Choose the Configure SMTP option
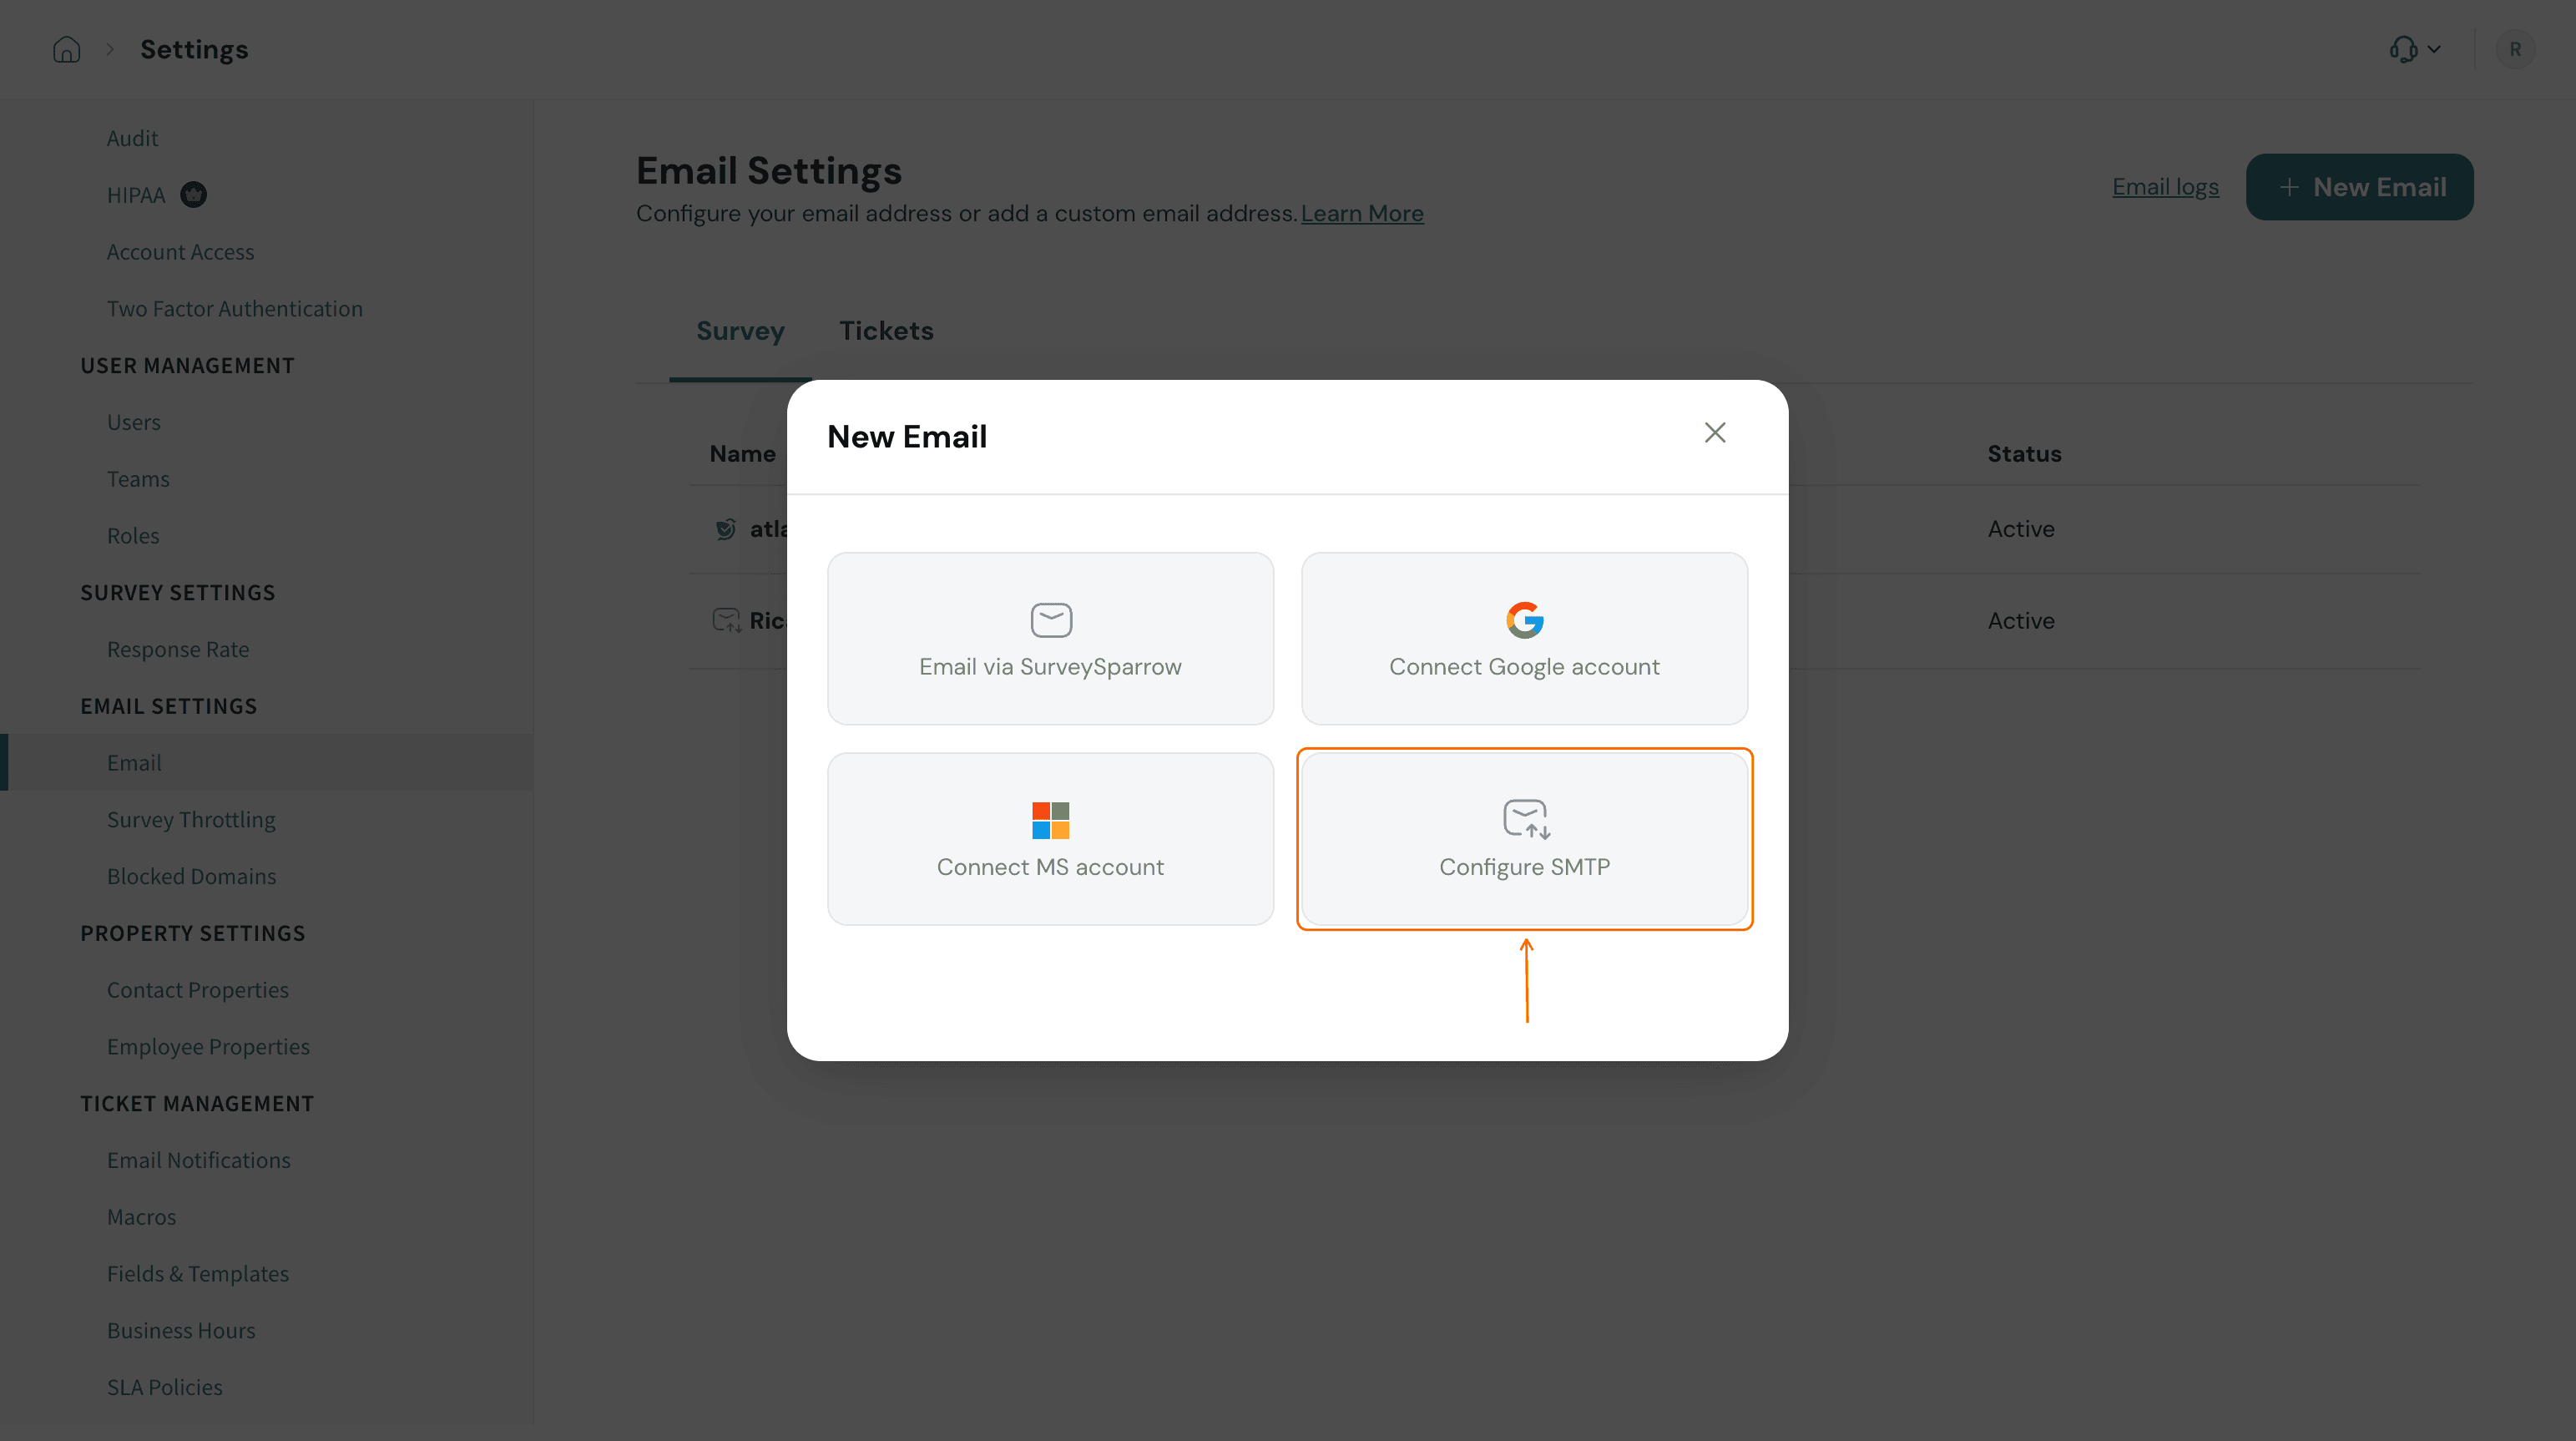The height and width of the screenshot is (1441, 2576). coord(1524,838)
